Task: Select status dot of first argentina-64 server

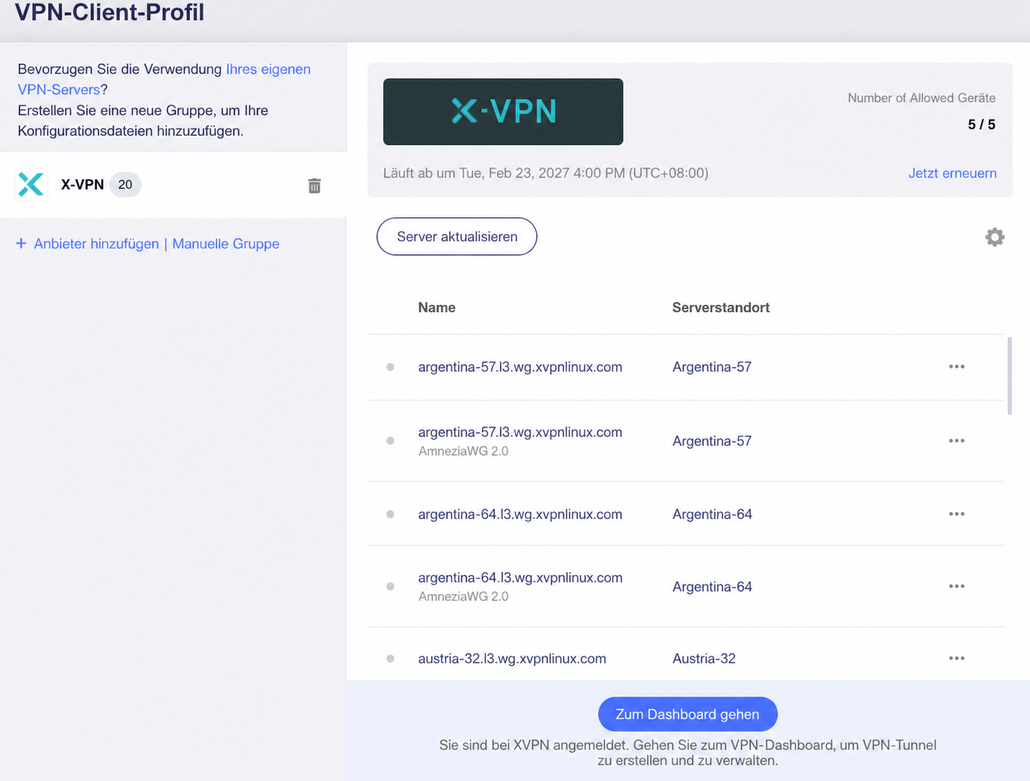Action: pos(390,514)
